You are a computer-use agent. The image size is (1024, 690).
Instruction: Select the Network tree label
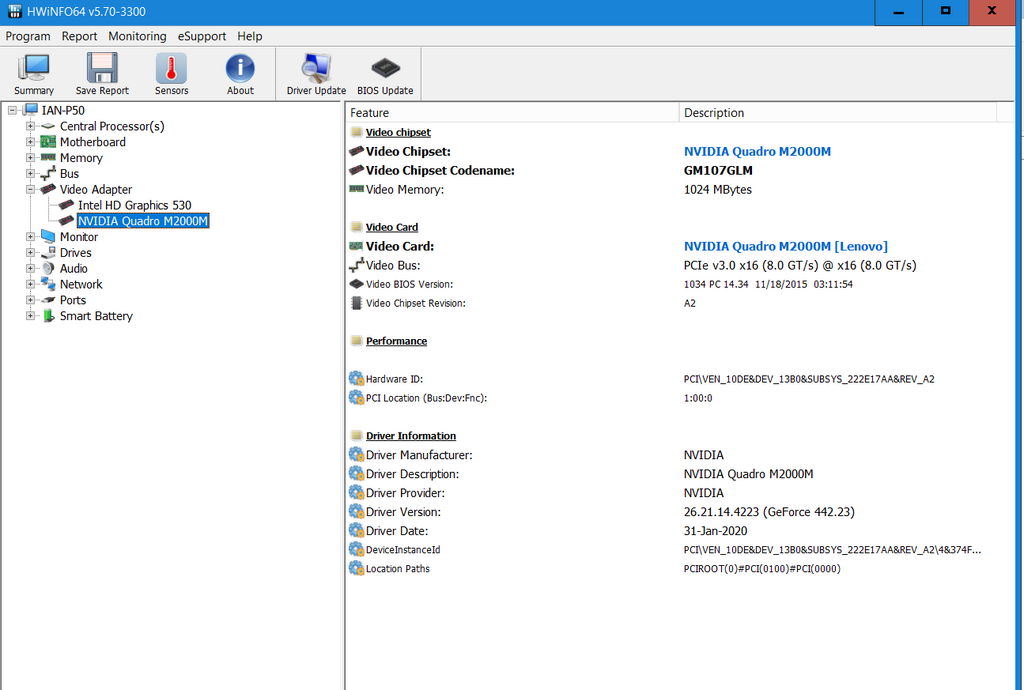pos(81,284)
